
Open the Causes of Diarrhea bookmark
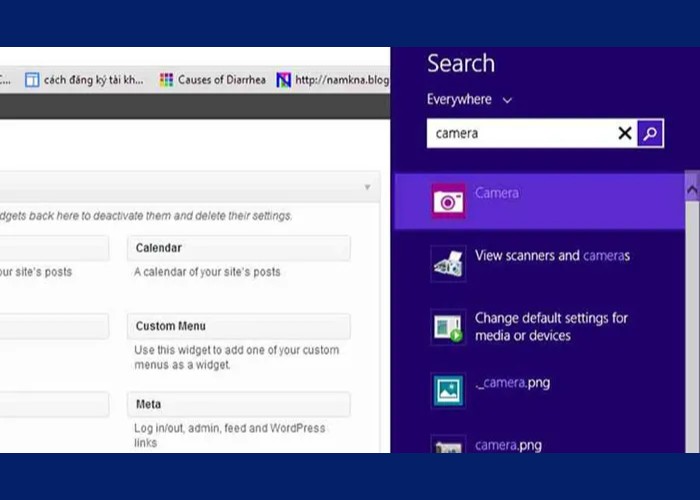[212, 80]
